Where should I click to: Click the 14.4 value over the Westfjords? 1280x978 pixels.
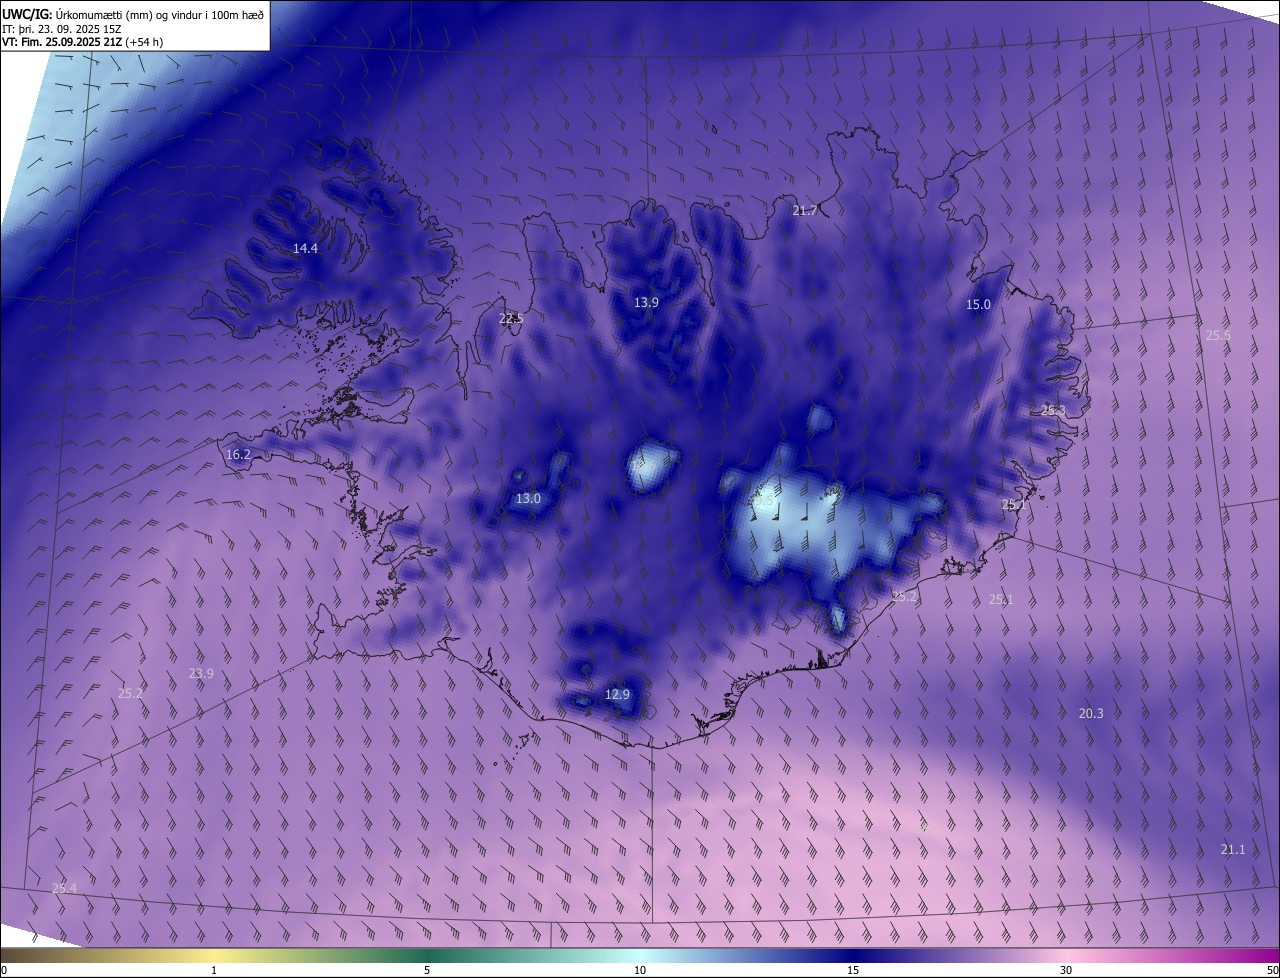305,248
